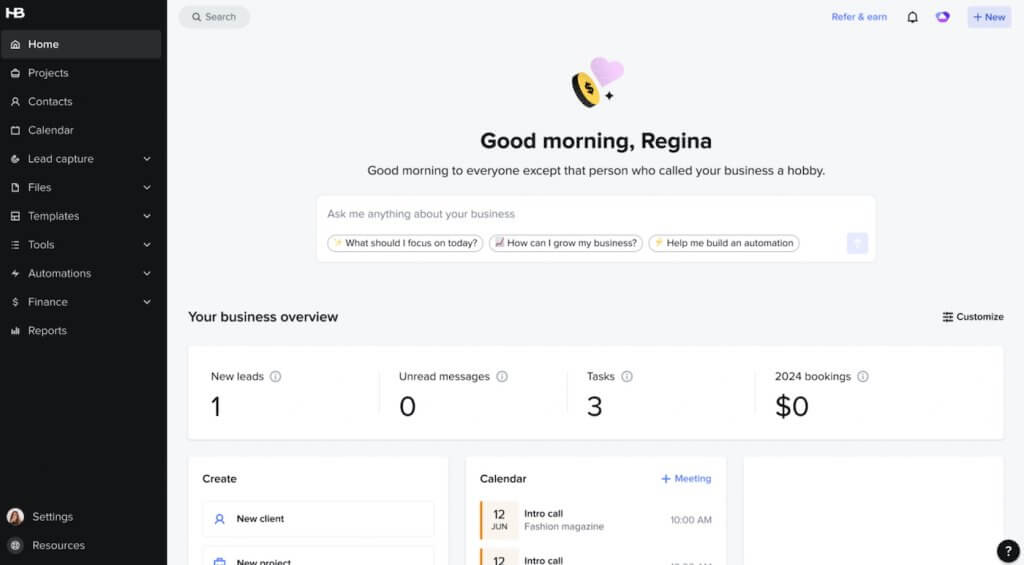Screen dimensions: 1024x565
Task: Click the search magnifier icon
Action: (196, 17)
